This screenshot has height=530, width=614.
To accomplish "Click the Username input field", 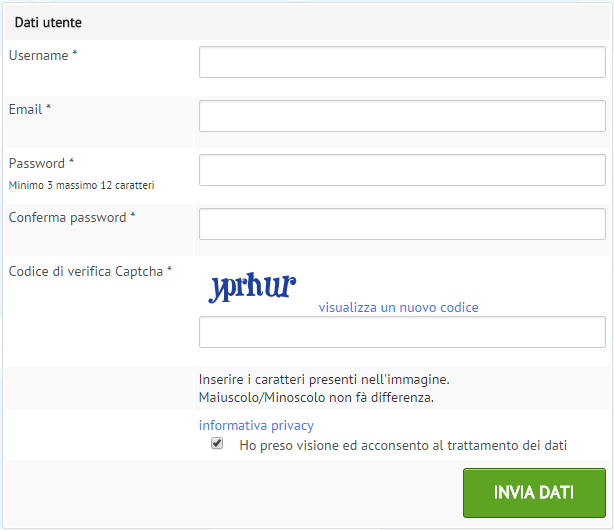I will pyautogui.click(x=402, y=62).
